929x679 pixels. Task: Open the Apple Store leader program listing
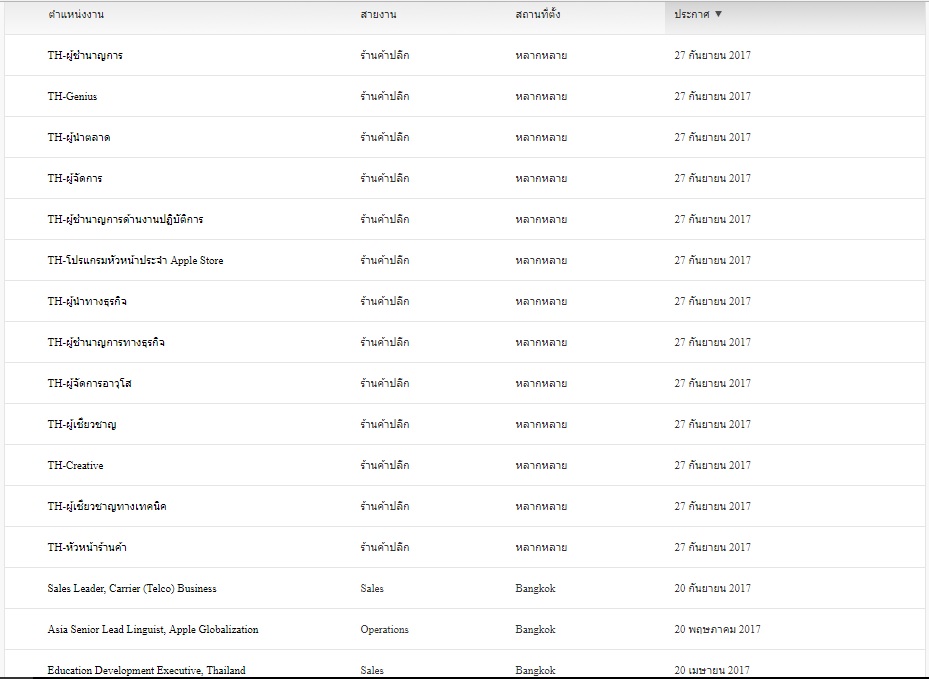135,261
